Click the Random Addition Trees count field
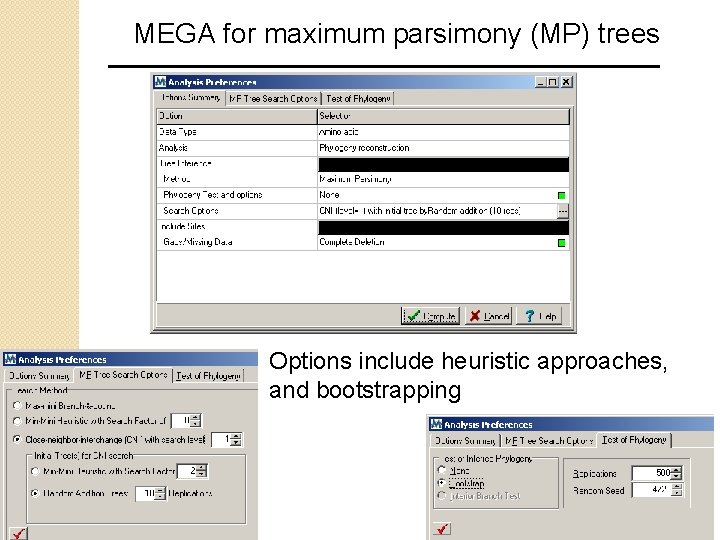This screenshot has width=720, height=540. (x=146, y=494)
